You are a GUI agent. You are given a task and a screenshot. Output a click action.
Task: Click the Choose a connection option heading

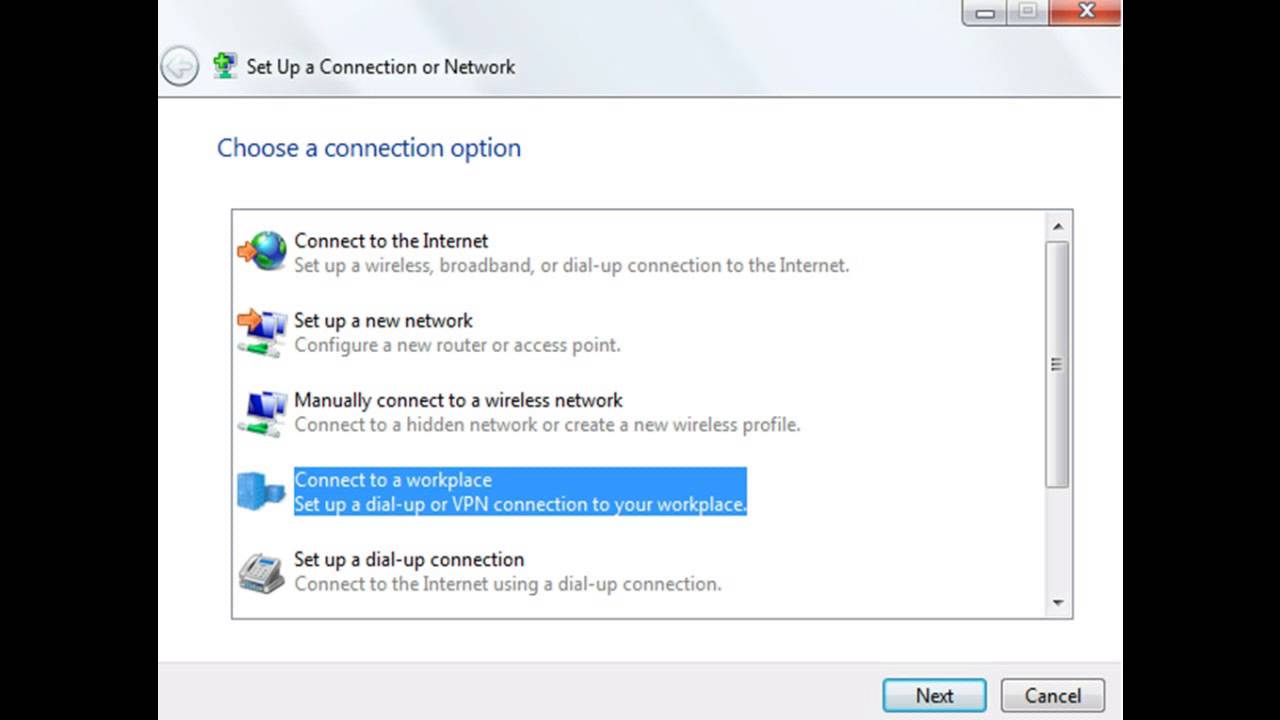(x=369, y=148)
